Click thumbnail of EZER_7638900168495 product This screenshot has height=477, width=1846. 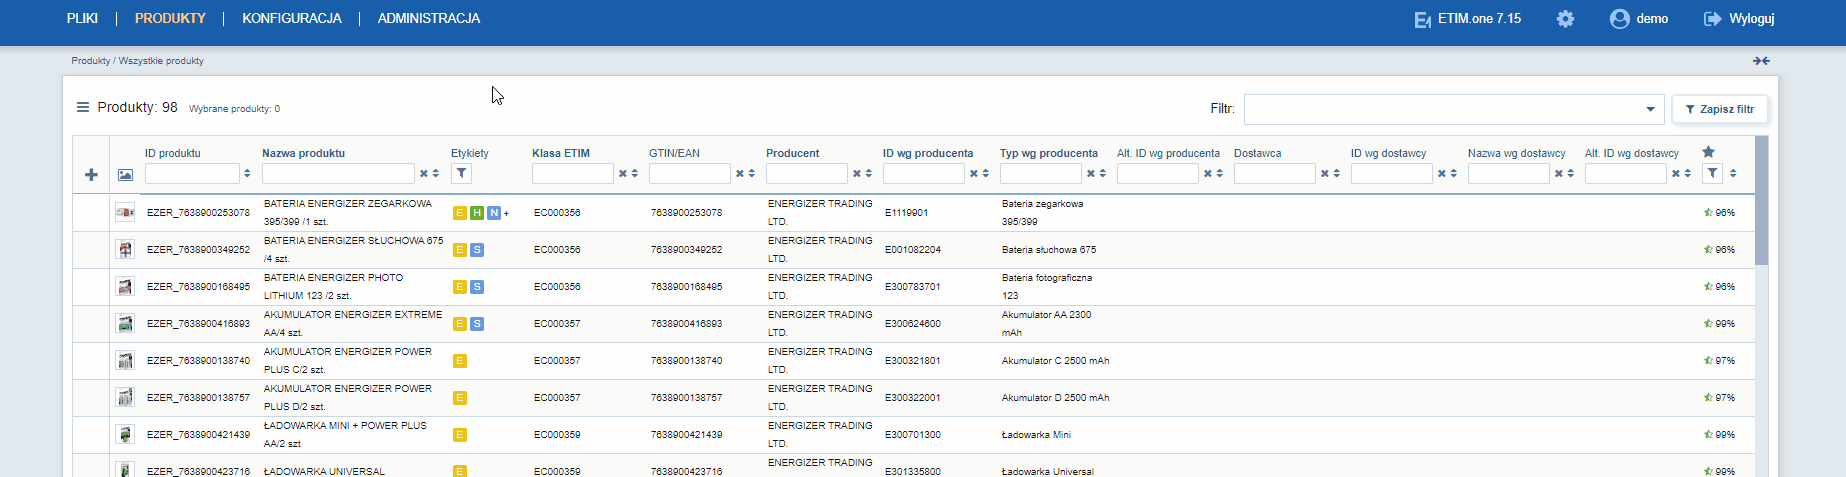125,287
